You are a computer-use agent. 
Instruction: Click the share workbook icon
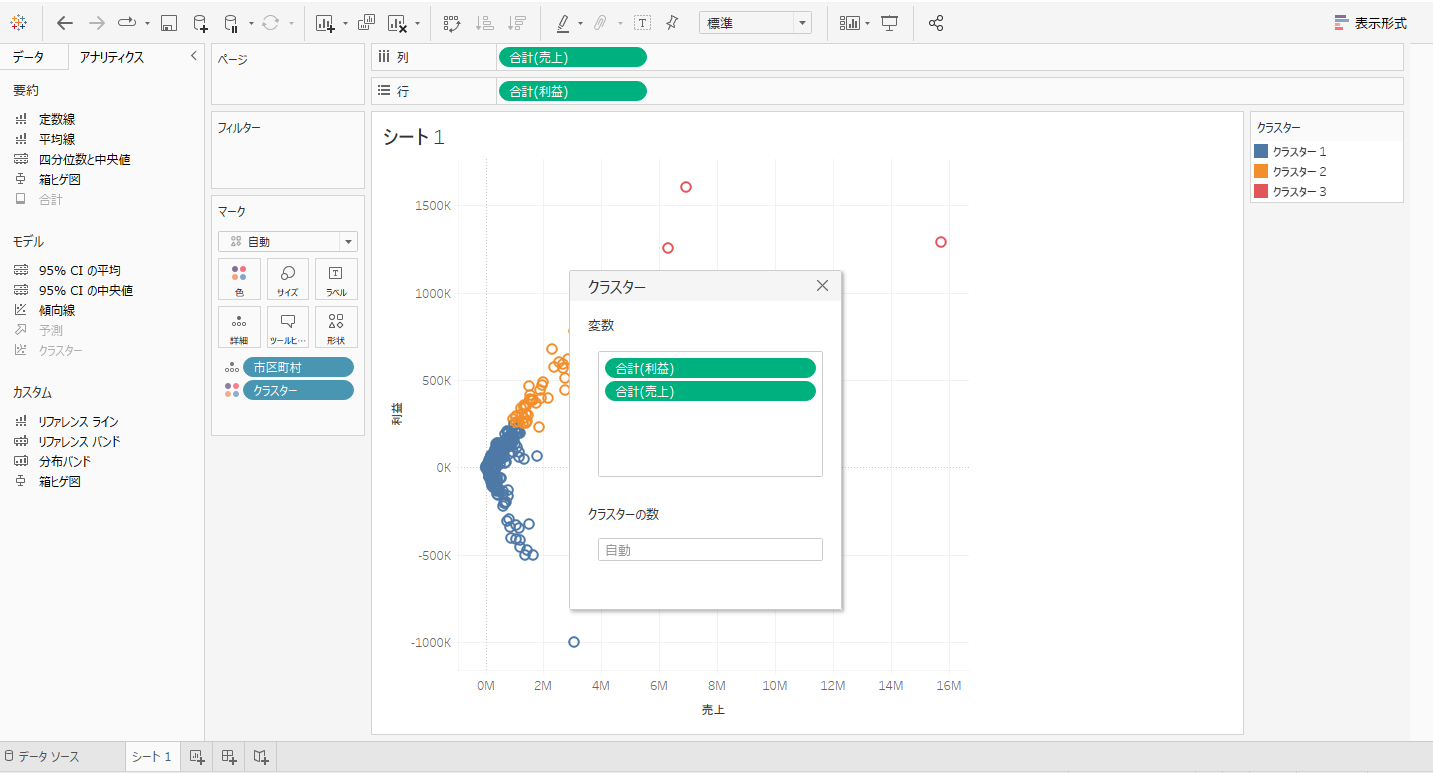click(x=936, y=23)
